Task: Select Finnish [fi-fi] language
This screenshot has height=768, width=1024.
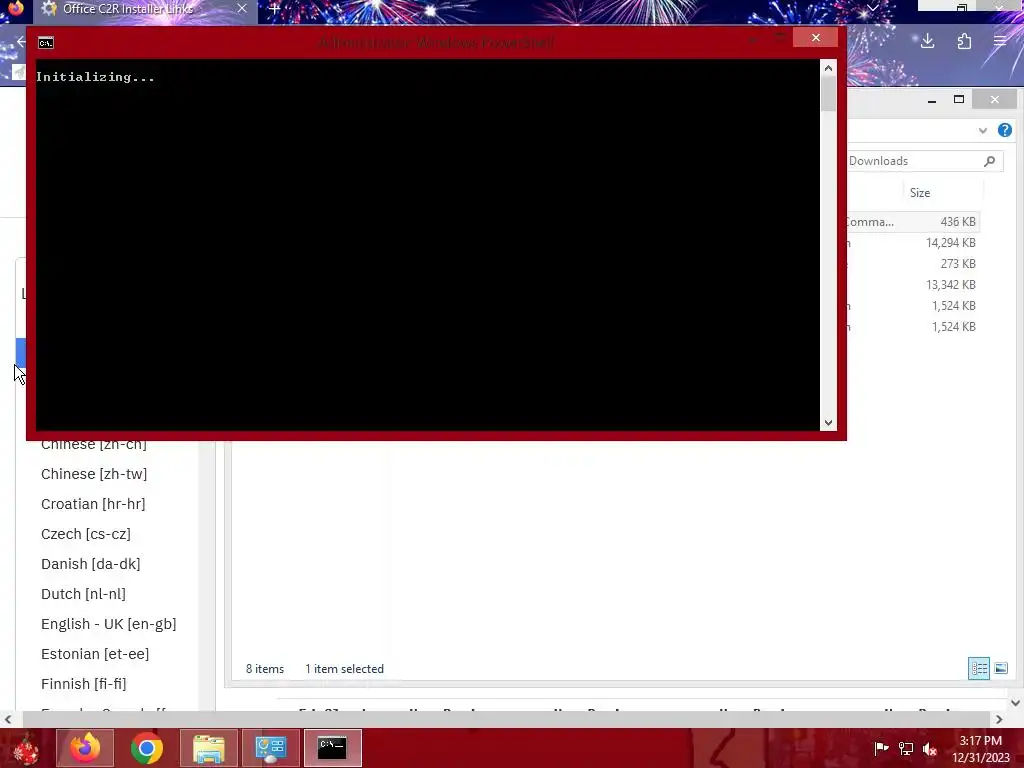Action: click(x=84, y=684)
